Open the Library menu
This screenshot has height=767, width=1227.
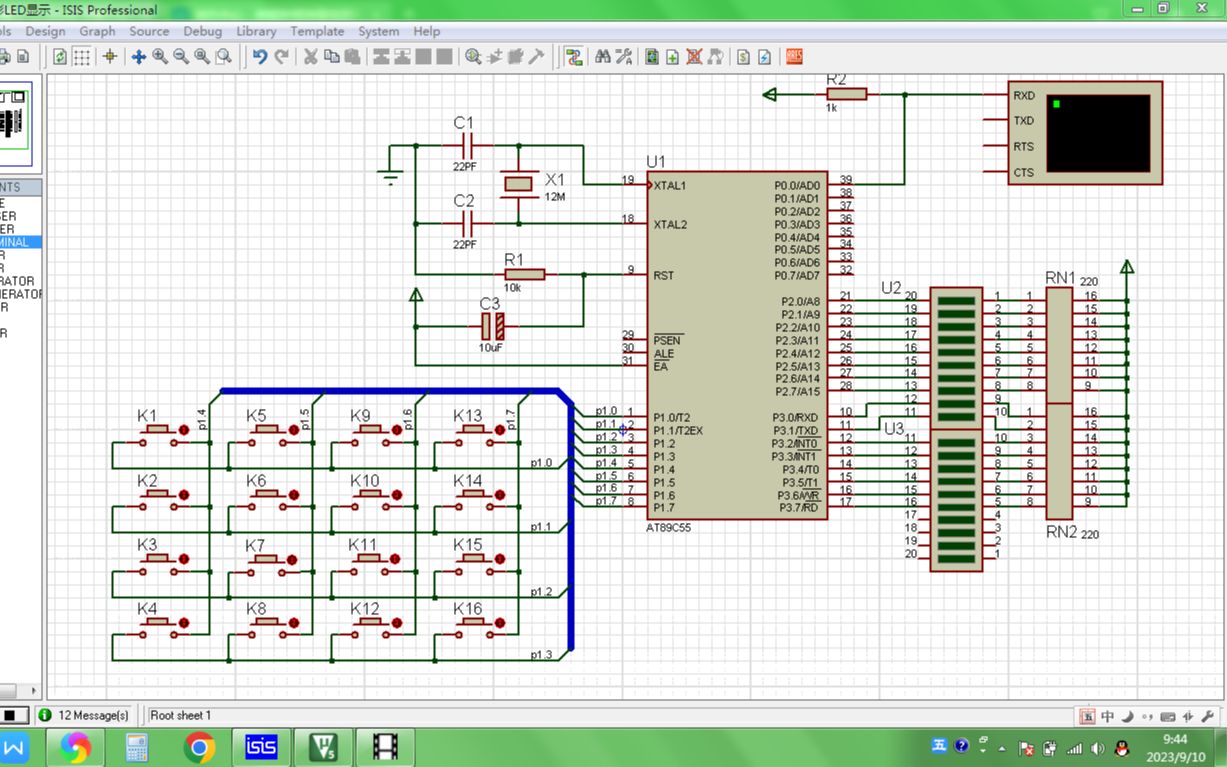coord(256,31)
